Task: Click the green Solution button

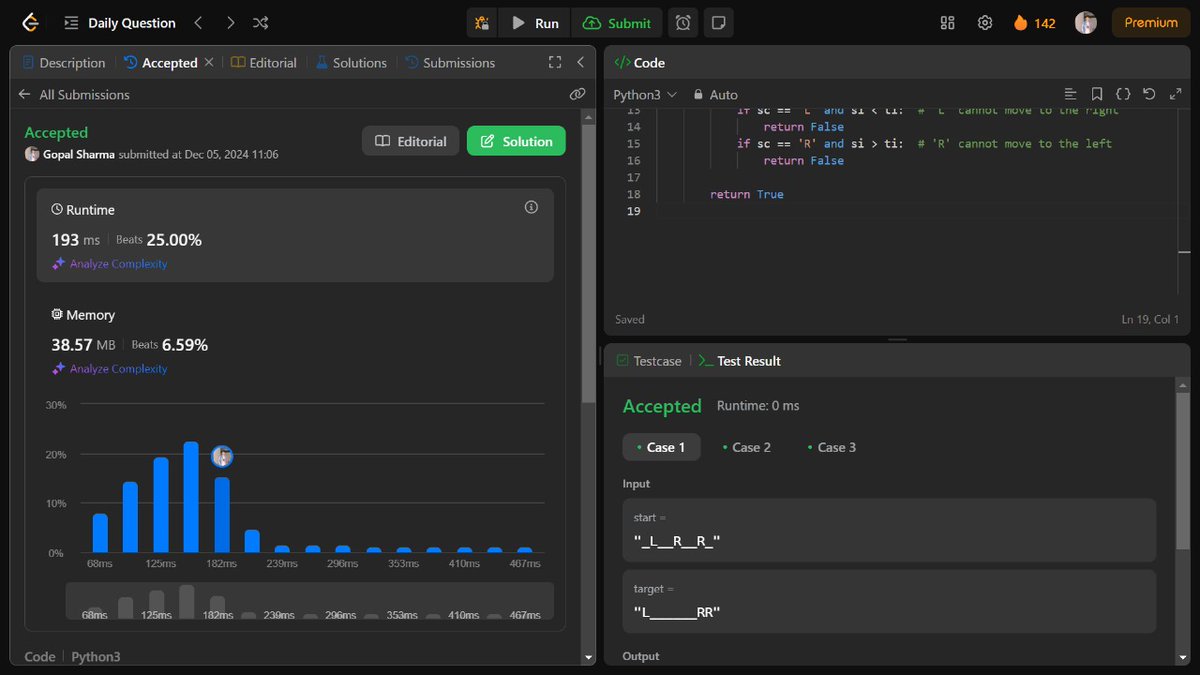Action: pos(516,141)
